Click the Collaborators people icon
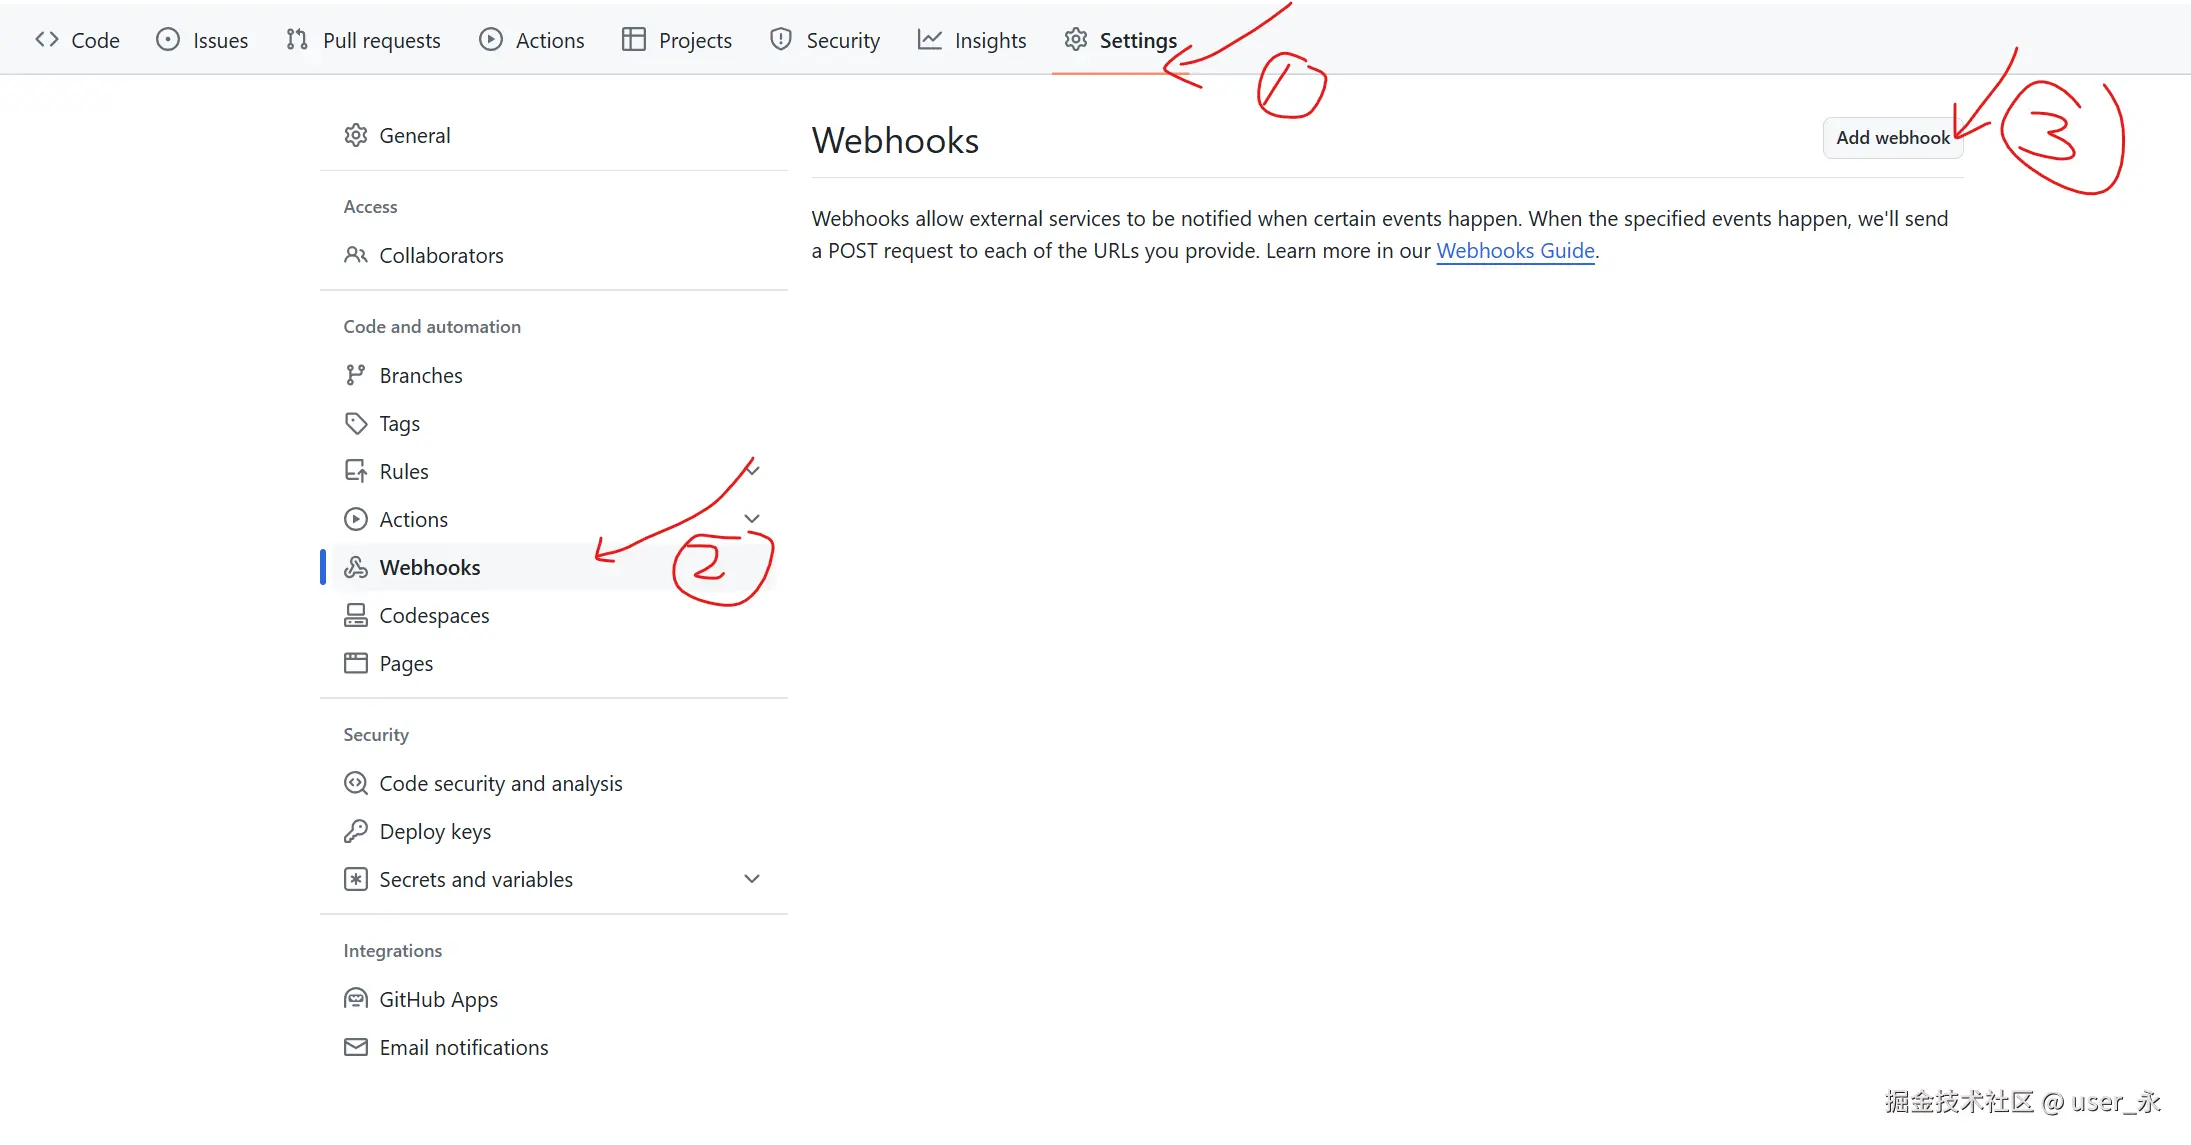 click(355, 255)
